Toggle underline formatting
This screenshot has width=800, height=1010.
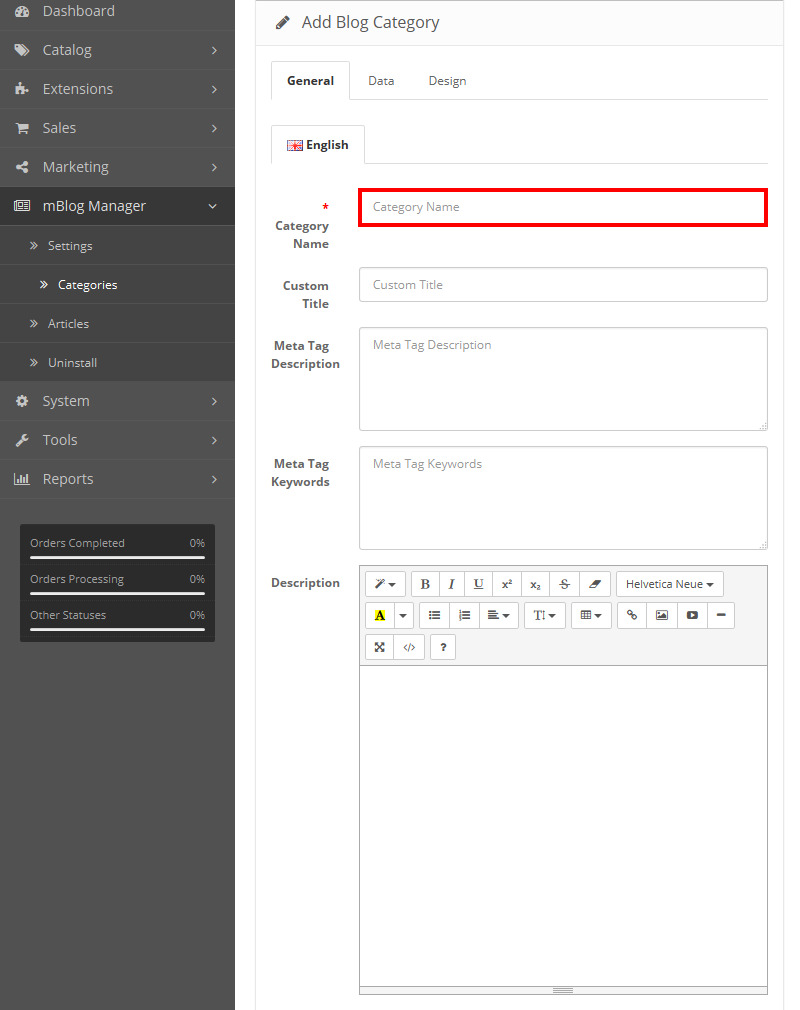[479, 584]
